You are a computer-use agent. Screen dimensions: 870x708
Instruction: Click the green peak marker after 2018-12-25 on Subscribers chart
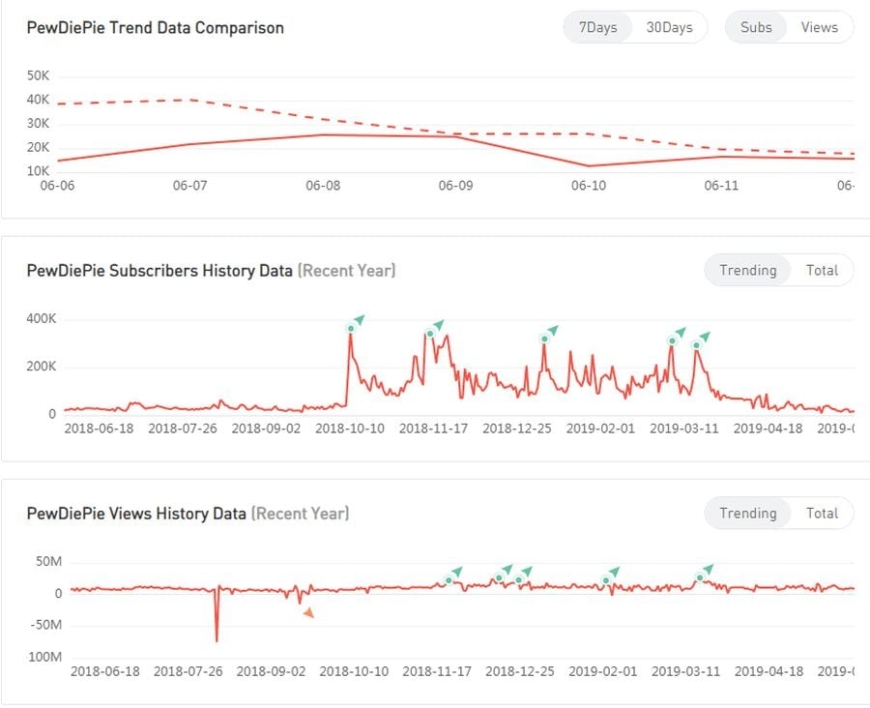pyautogui.click(x=544, y=338)
